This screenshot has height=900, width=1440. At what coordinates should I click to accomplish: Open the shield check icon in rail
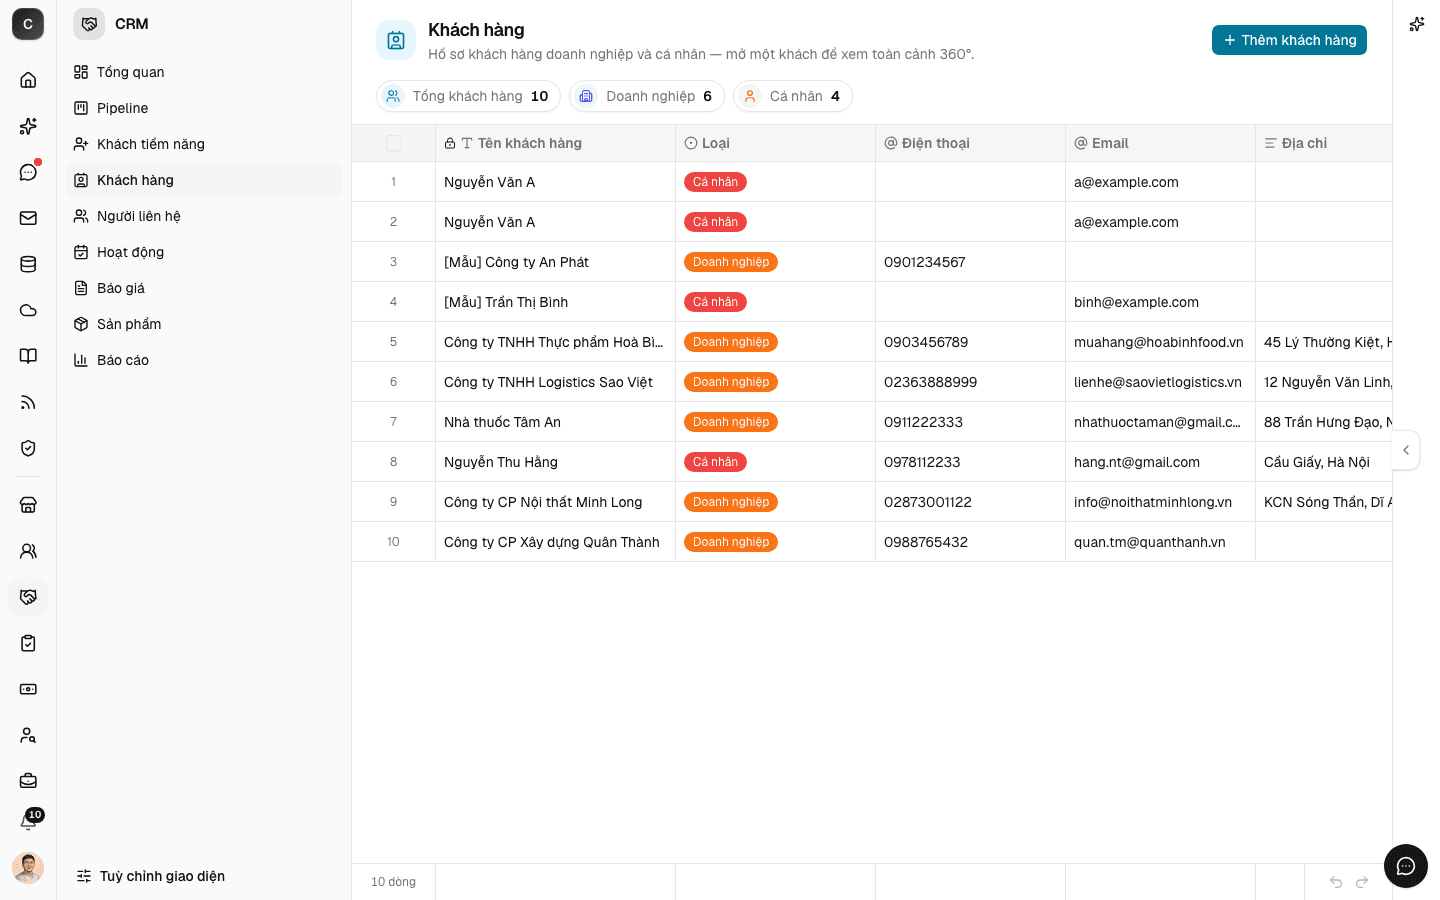[28, 448]
